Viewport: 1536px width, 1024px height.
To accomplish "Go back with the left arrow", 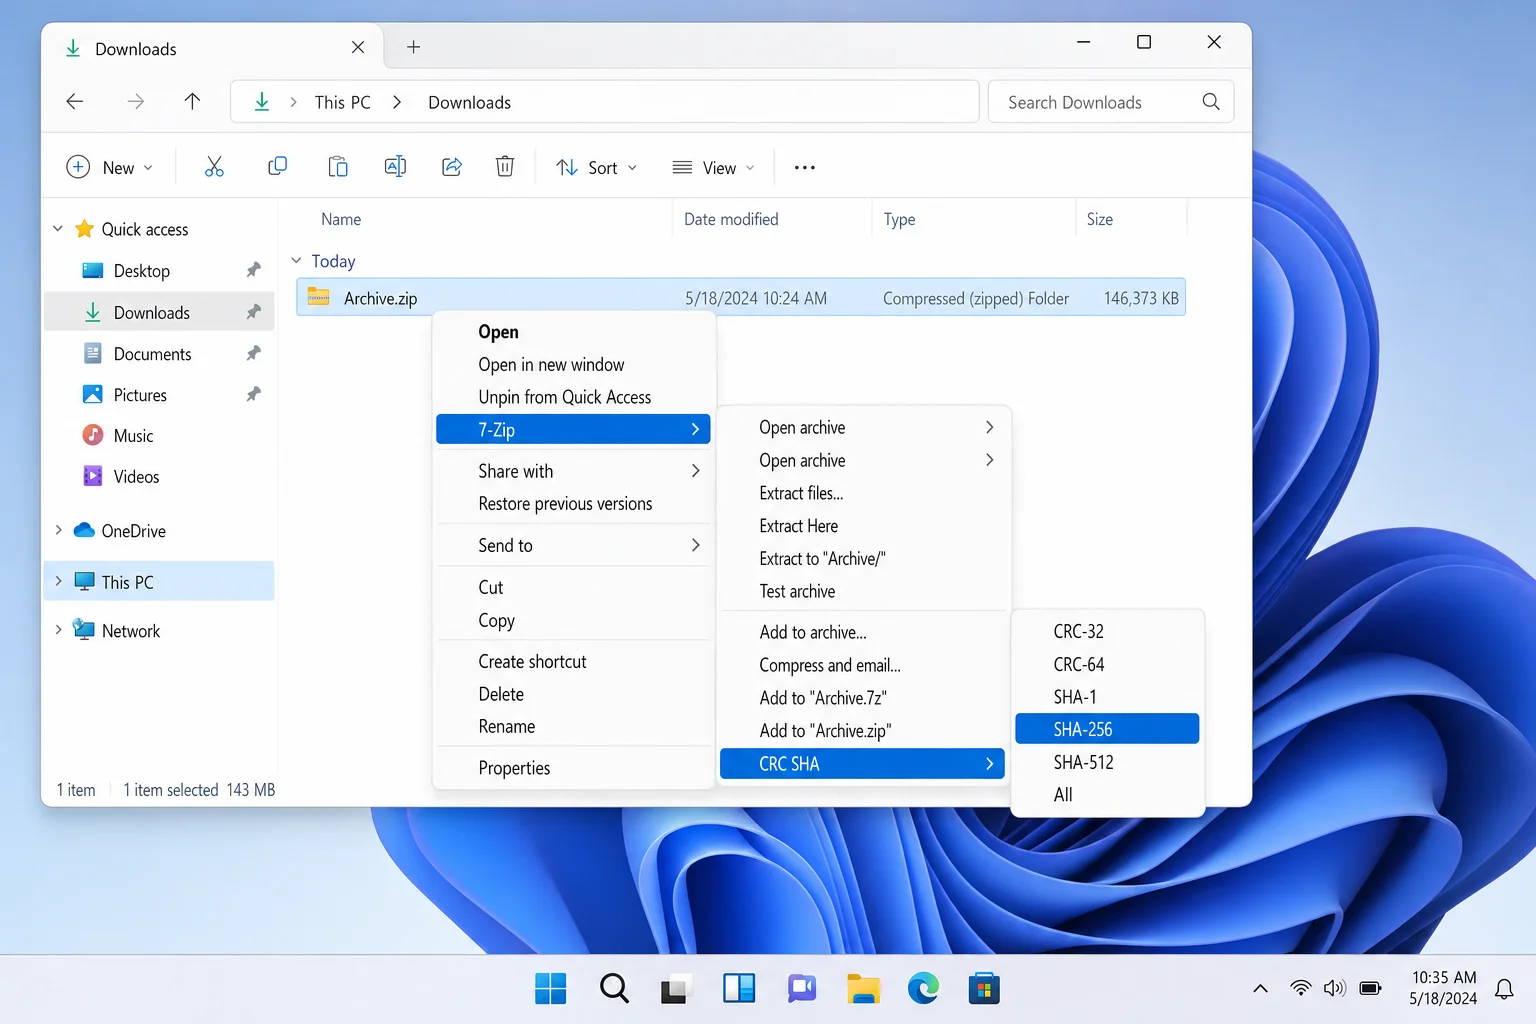I will click(x=74, y=101).
